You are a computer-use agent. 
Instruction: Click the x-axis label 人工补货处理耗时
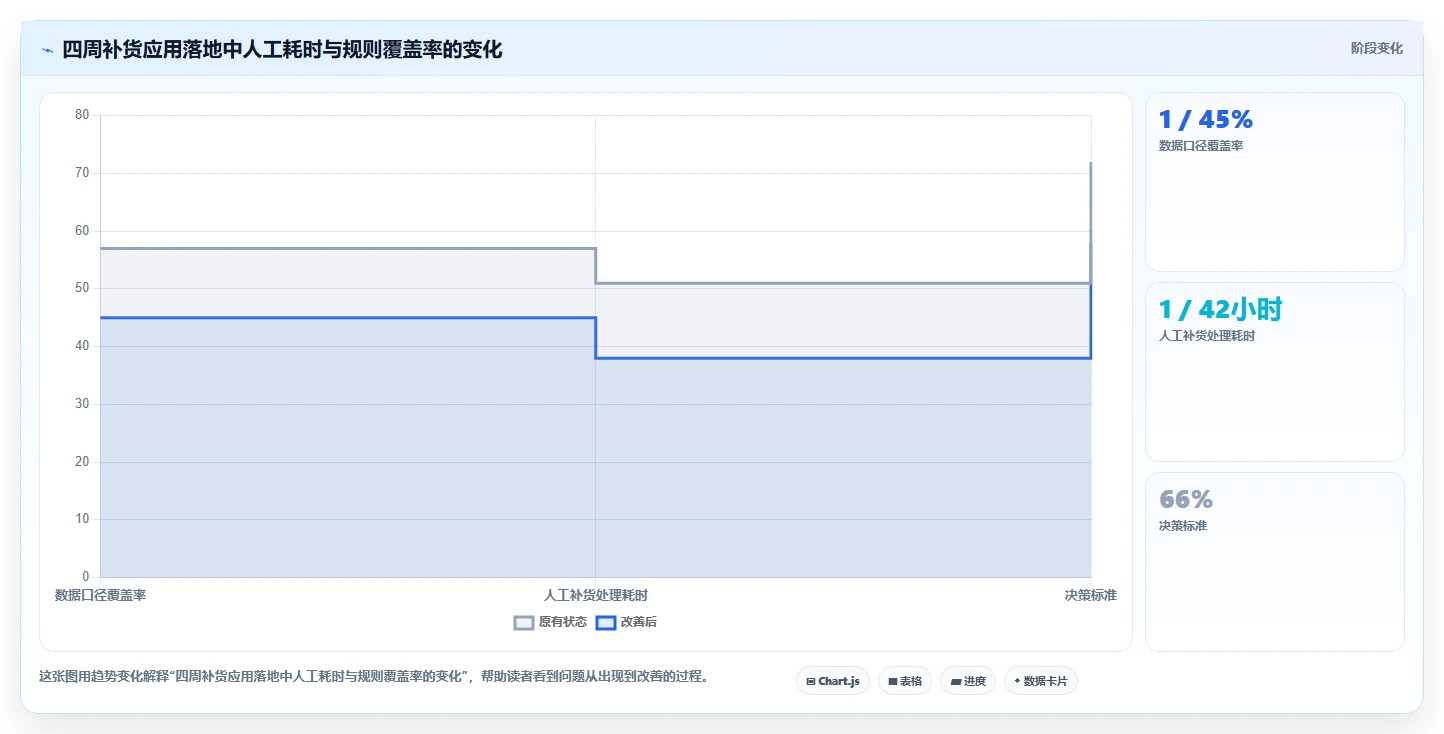(x=596, y=595)
